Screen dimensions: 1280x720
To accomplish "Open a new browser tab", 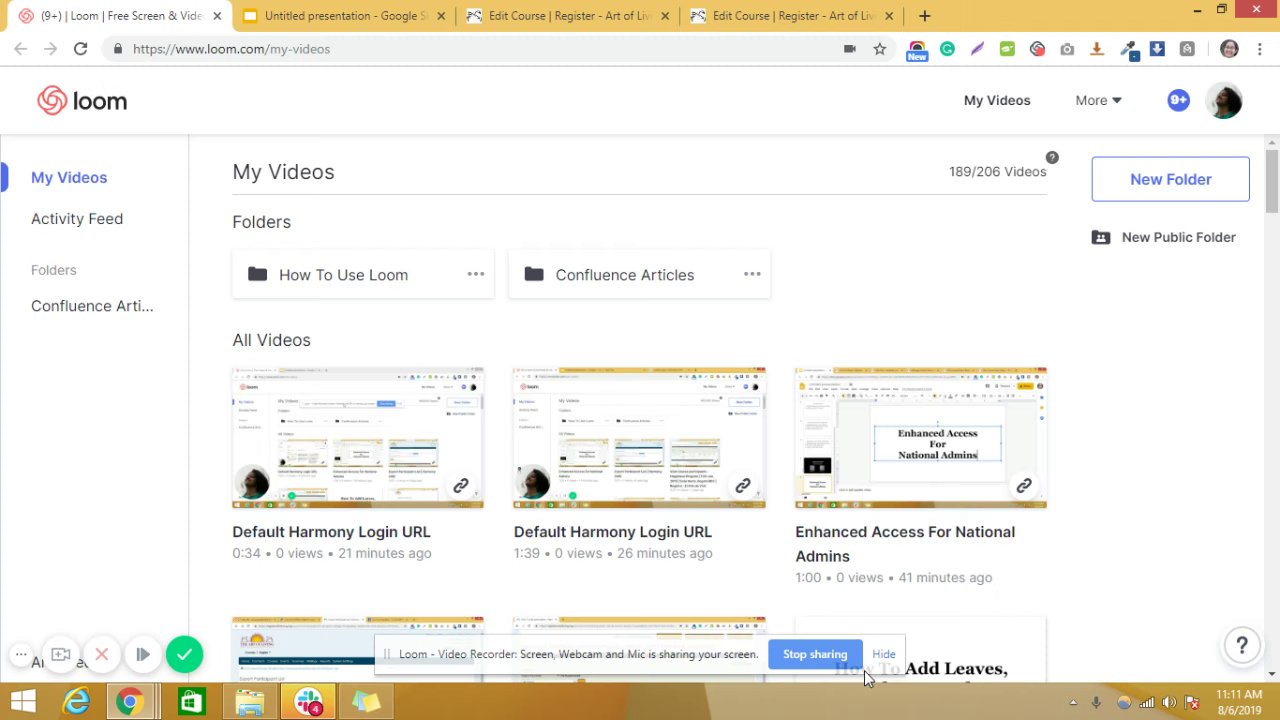I will click(924, 16).
